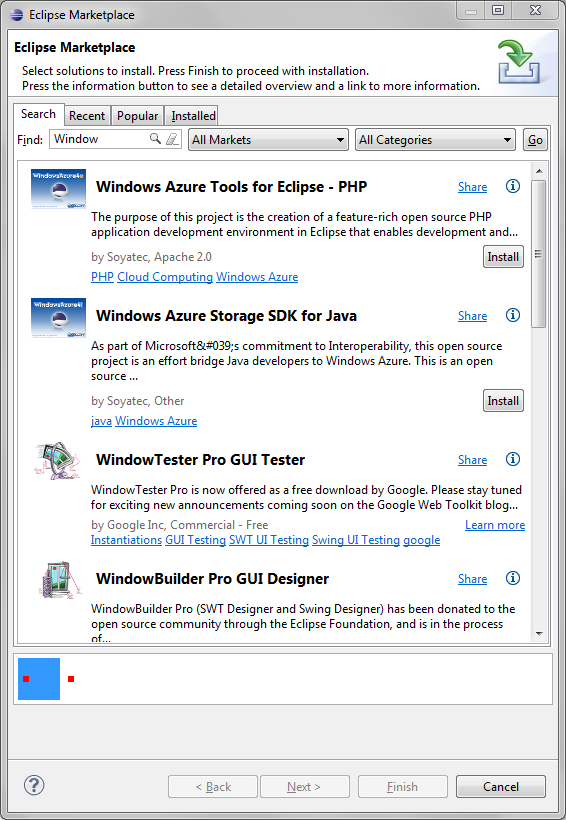Open info for Windows Azure Tools for Eclipse - PHP

(x=513, y=186)
